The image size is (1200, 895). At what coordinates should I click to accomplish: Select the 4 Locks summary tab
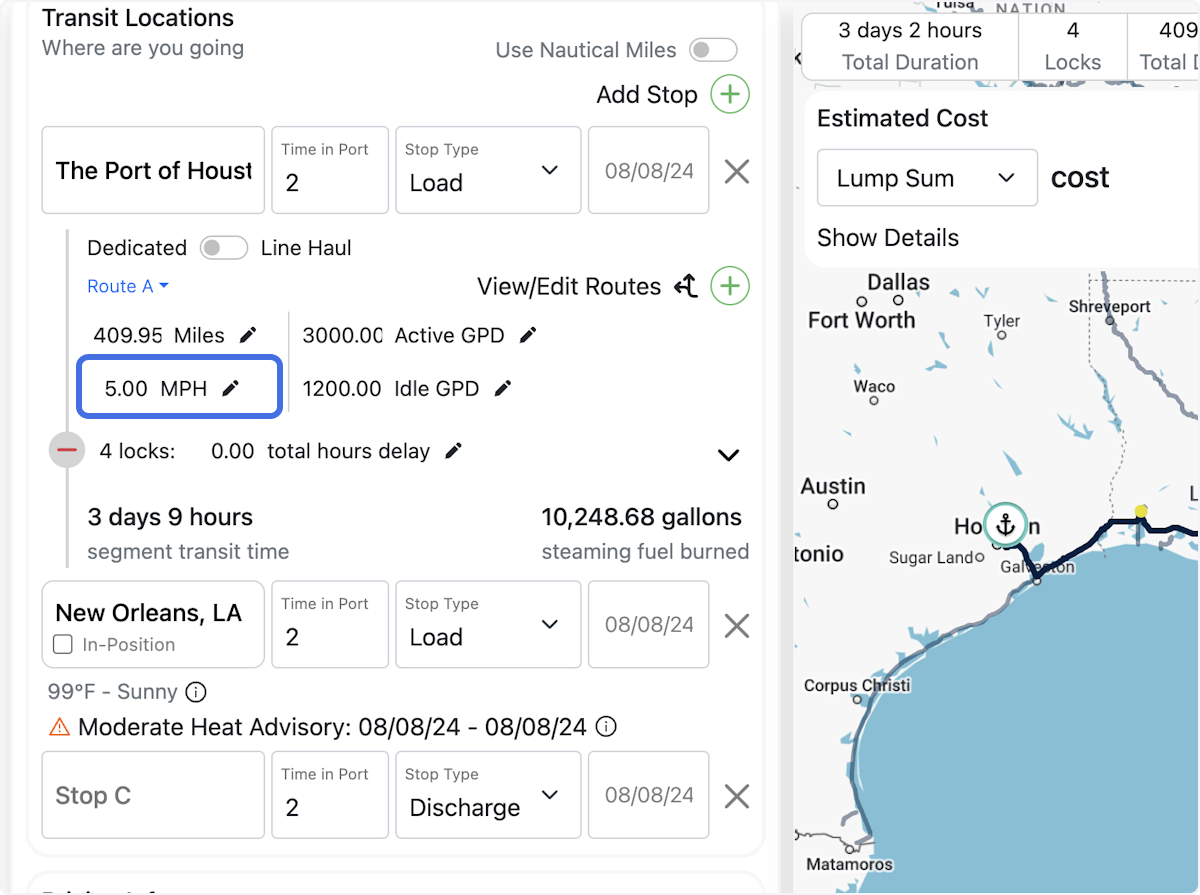pyautogui.click(x=1072, y=45)
